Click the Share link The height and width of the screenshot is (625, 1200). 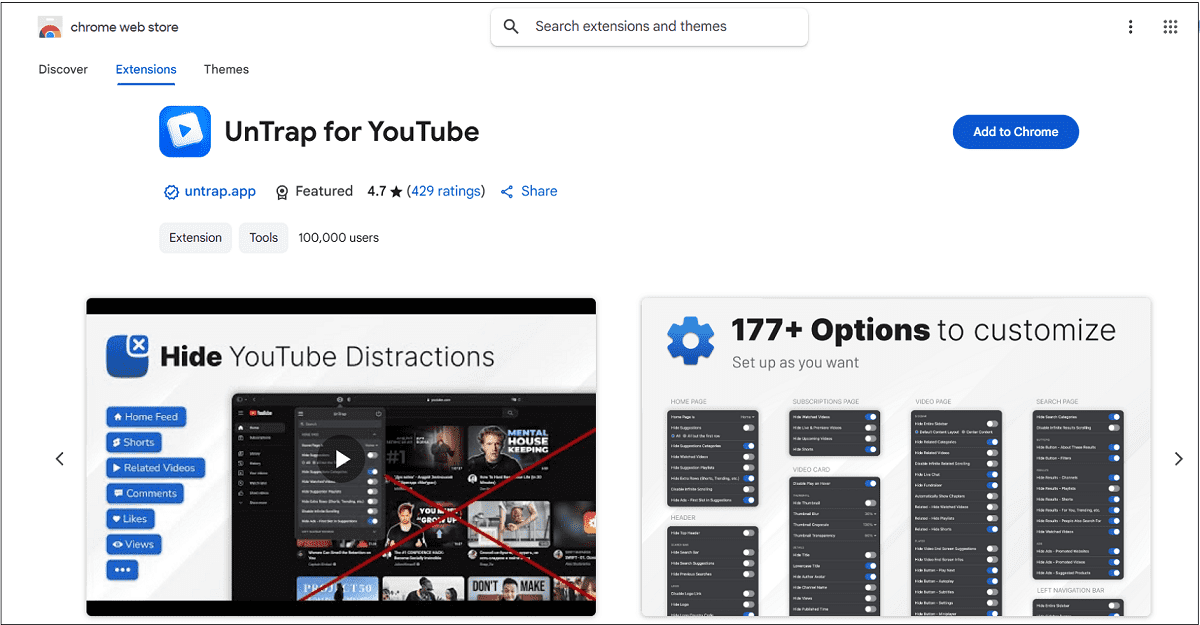[539, 192]
